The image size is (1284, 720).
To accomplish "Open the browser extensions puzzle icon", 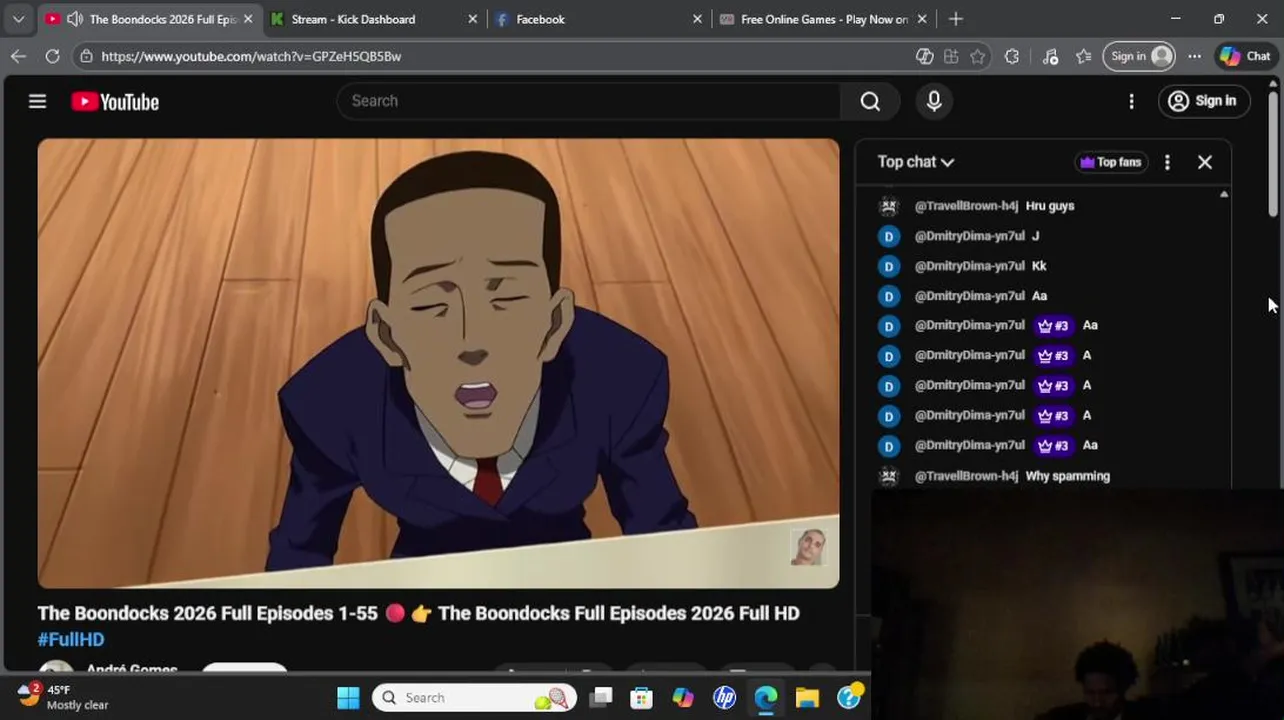I will (x=1012, y=57).
